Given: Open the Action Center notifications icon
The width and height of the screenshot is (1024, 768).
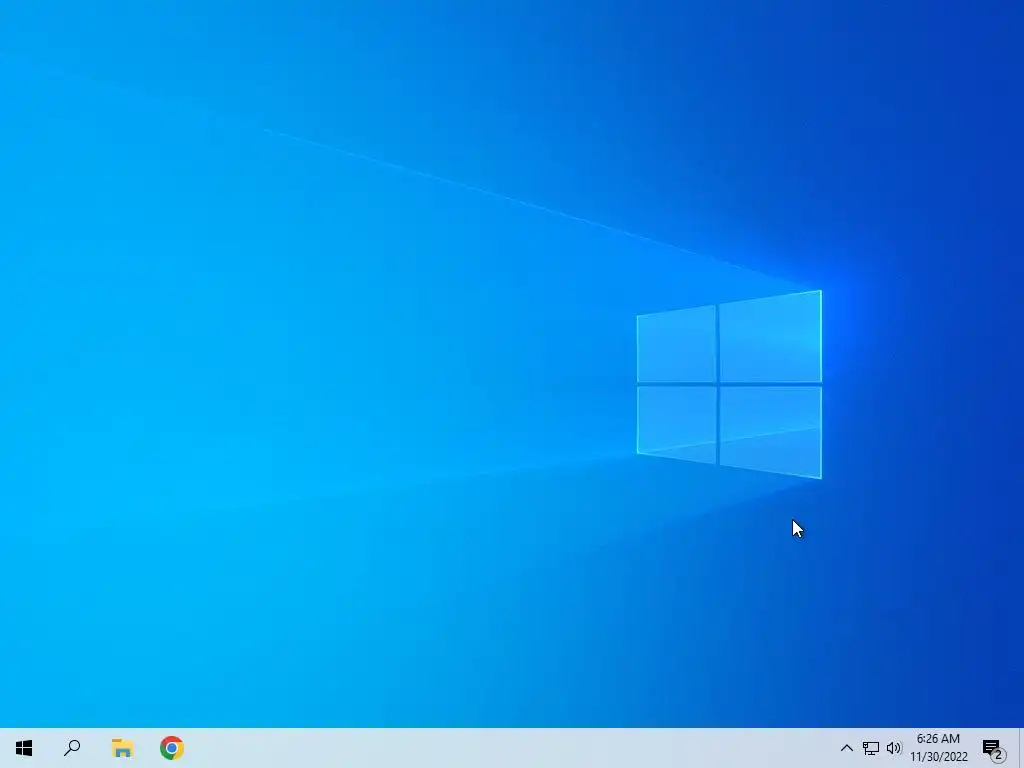Looking at the screenshot, I should (x=993, y=748).
